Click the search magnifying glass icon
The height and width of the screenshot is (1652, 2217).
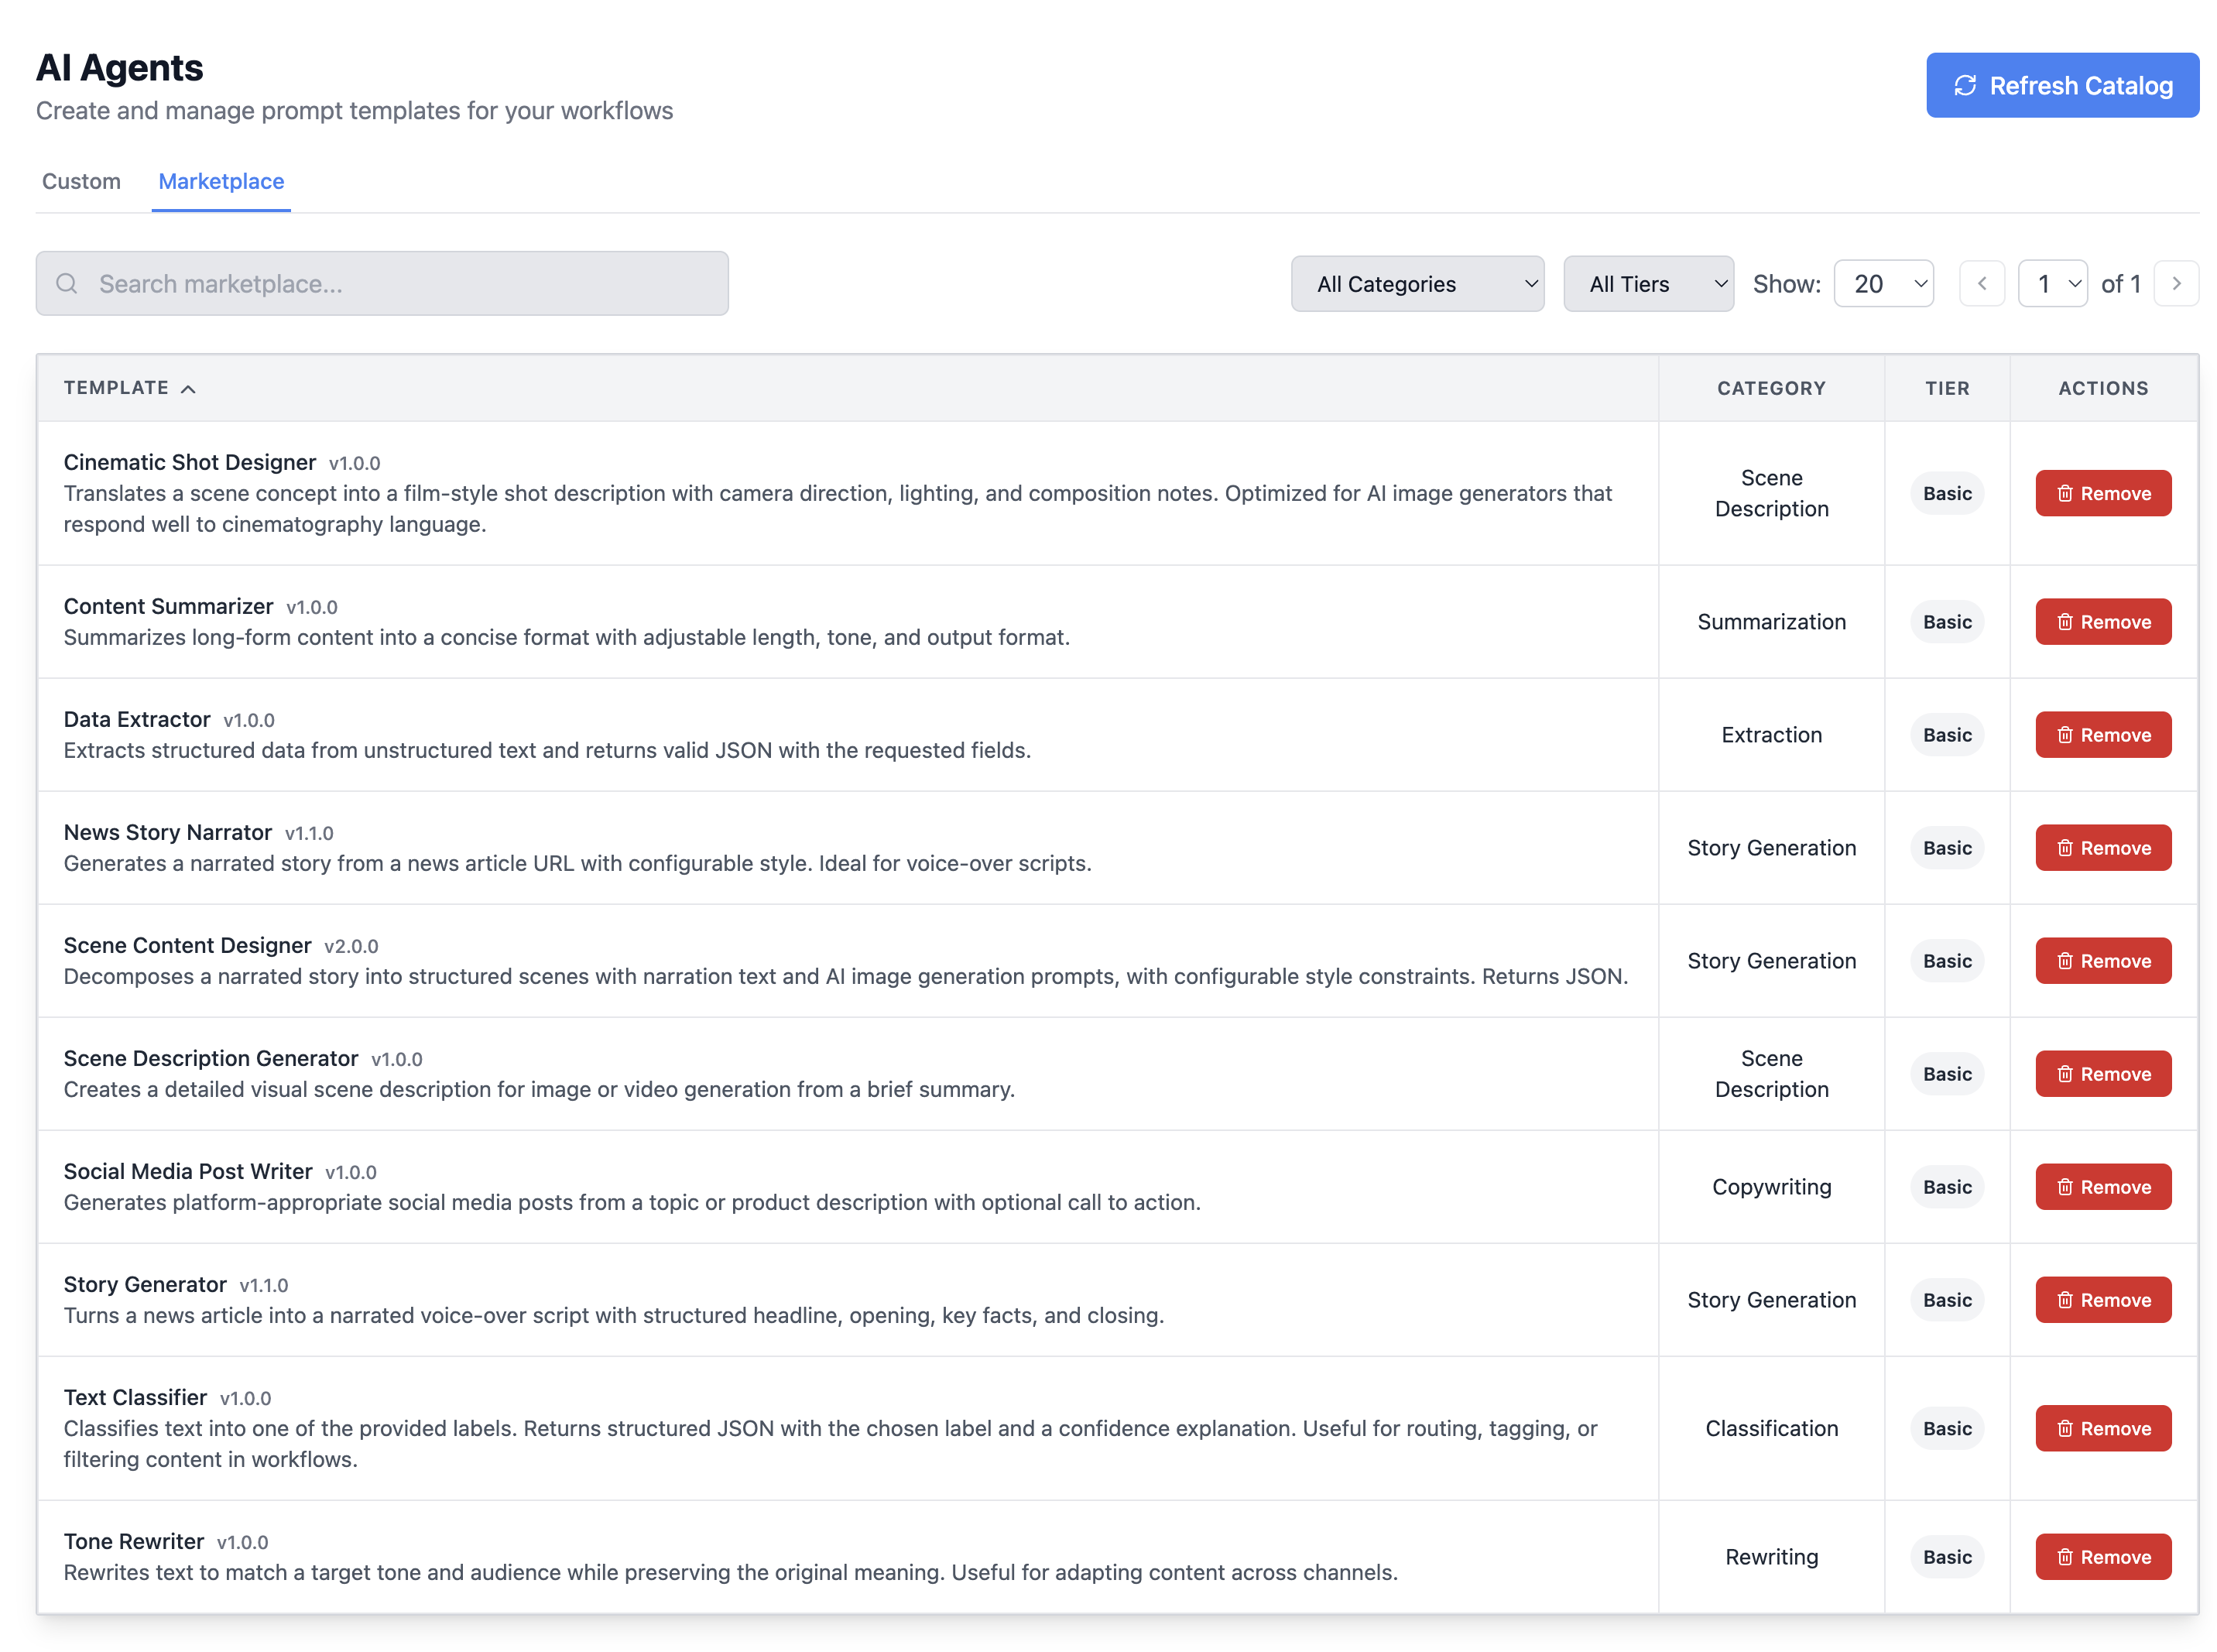(x=67, y=283)
